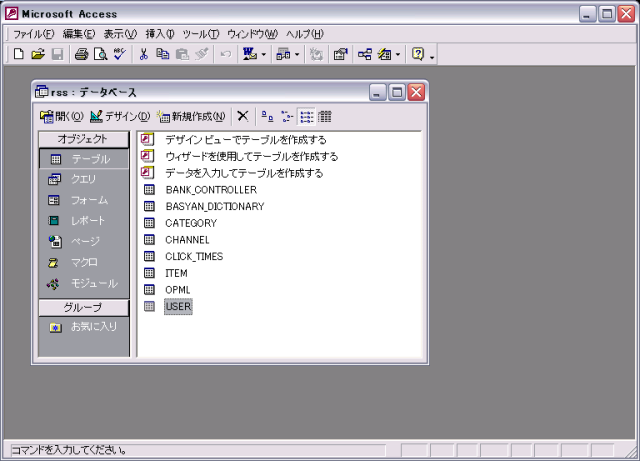The height and width of the screenshot is (461, 640).
Task: Switch to Large Icons view
Action: [267, 116]
